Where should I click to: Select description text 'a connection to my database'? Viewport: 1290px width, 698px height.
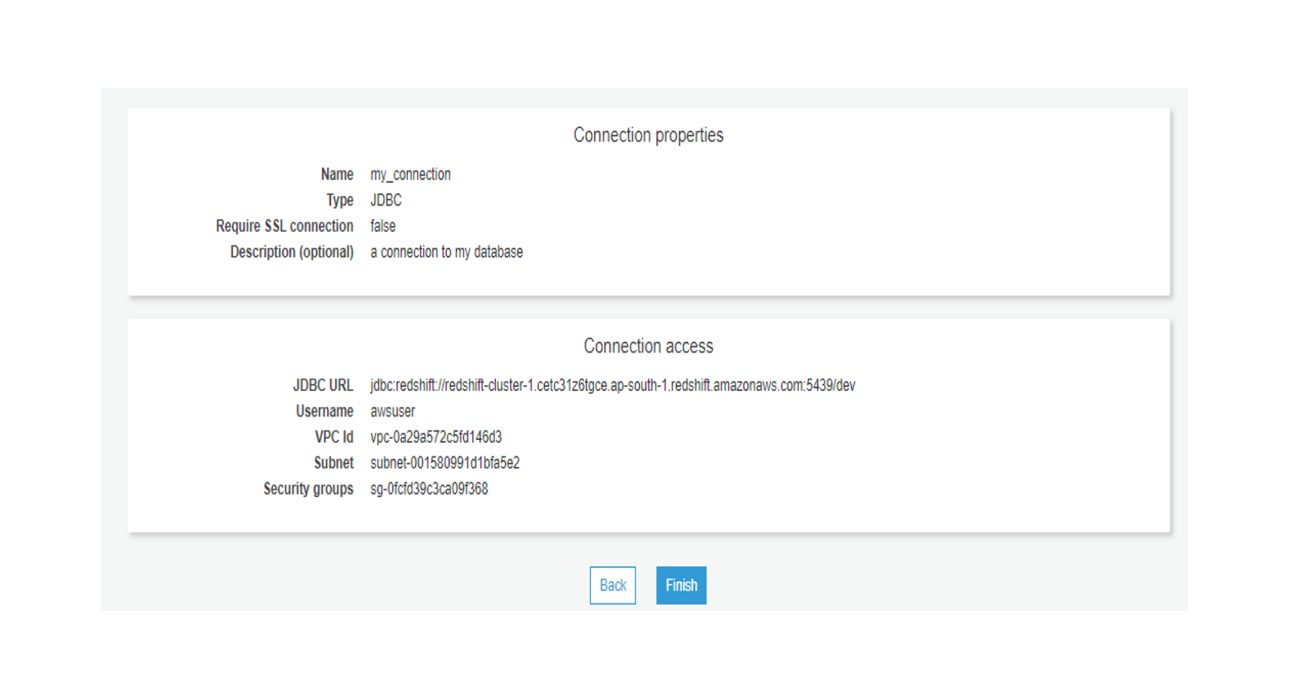click(446, 252)
